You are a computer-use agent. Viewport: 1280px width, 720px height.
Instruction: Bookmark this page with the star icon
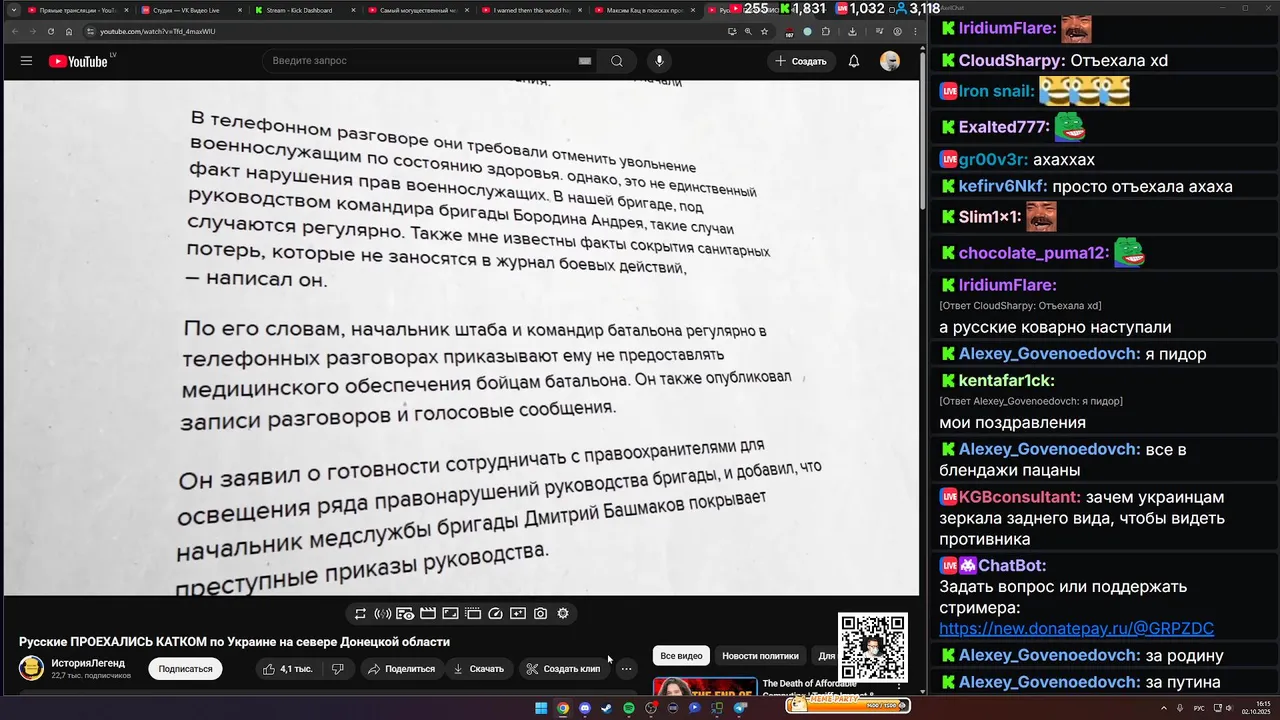tap(764, 31)
